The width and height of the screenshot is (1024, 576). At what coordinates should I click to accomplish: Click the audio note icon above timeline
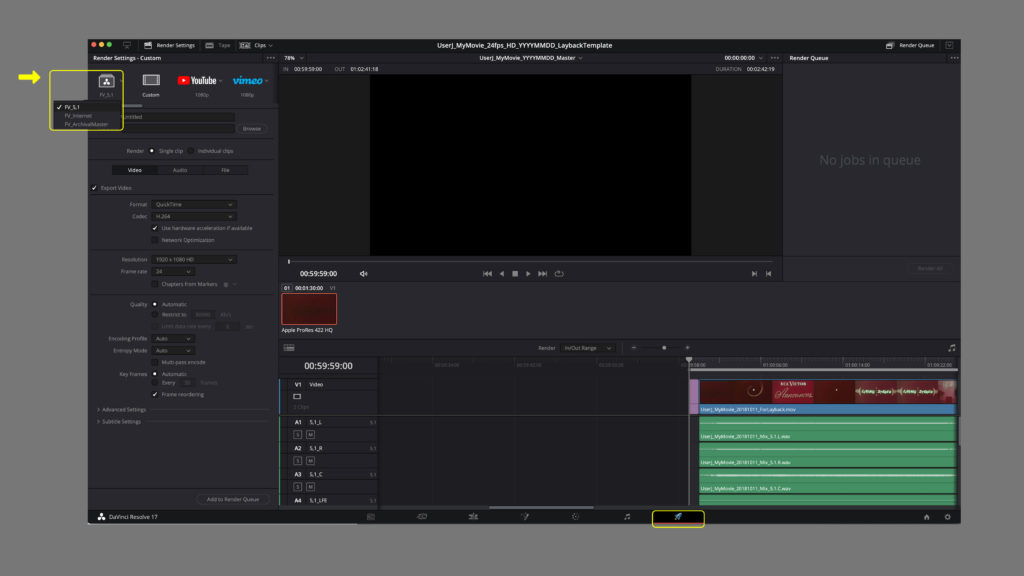(x=952, y=348)
